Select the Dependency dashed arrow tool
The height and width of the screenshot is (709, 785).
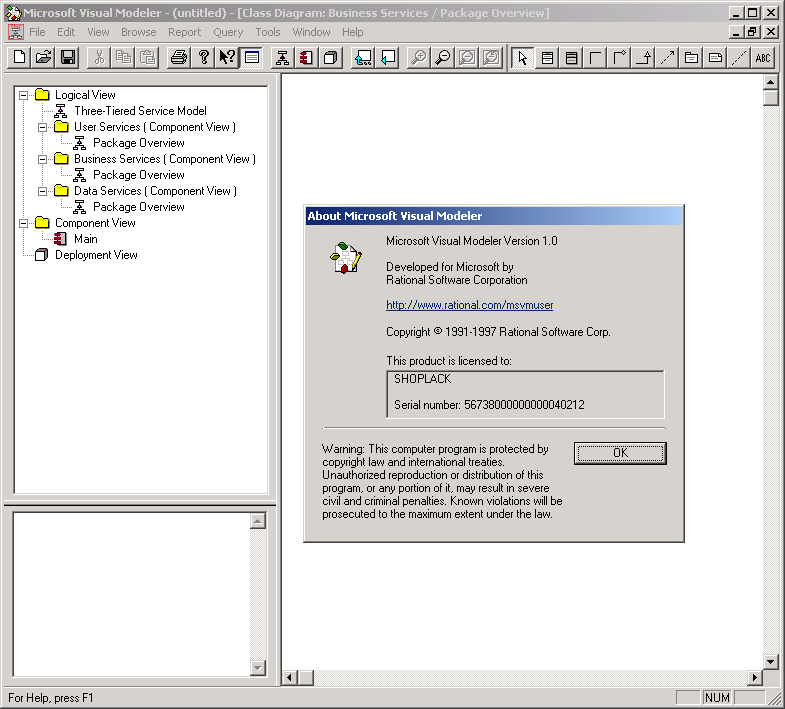[667, 58]
